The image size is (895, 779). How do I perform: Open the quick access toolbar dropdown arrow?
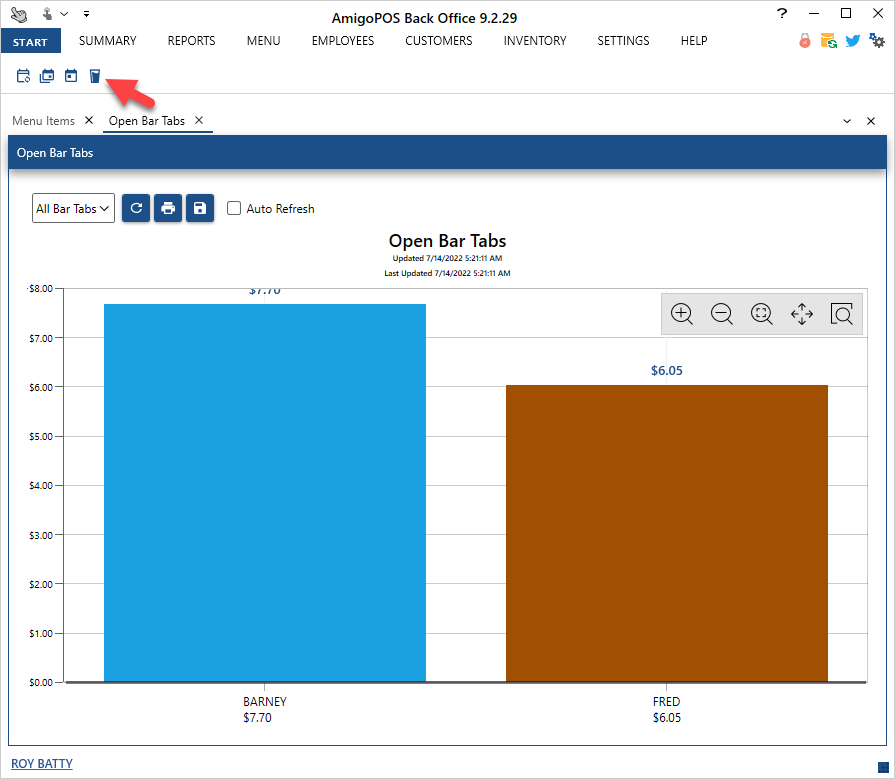(x=86, y=14)
